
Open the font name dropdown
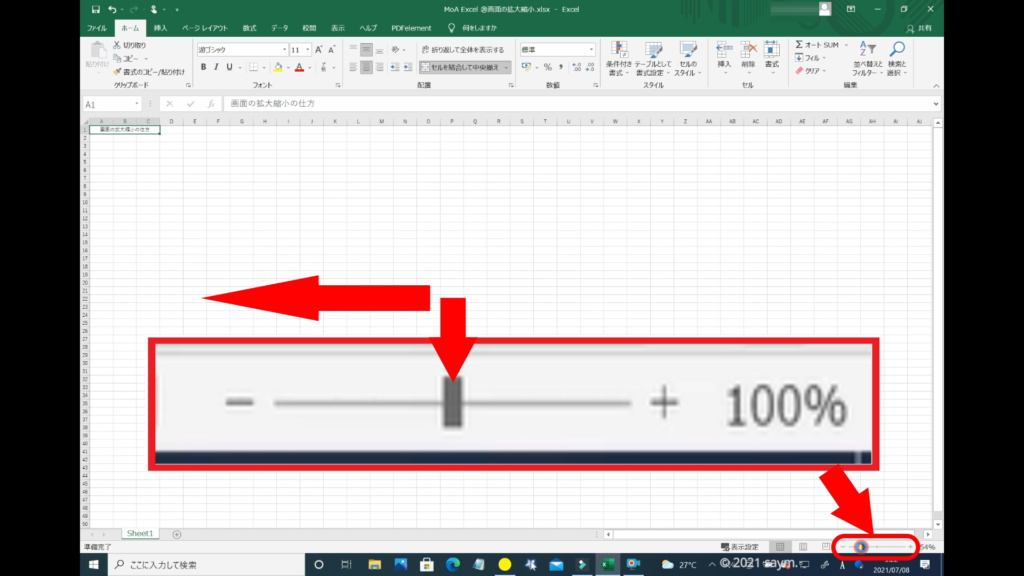[282, 49]
